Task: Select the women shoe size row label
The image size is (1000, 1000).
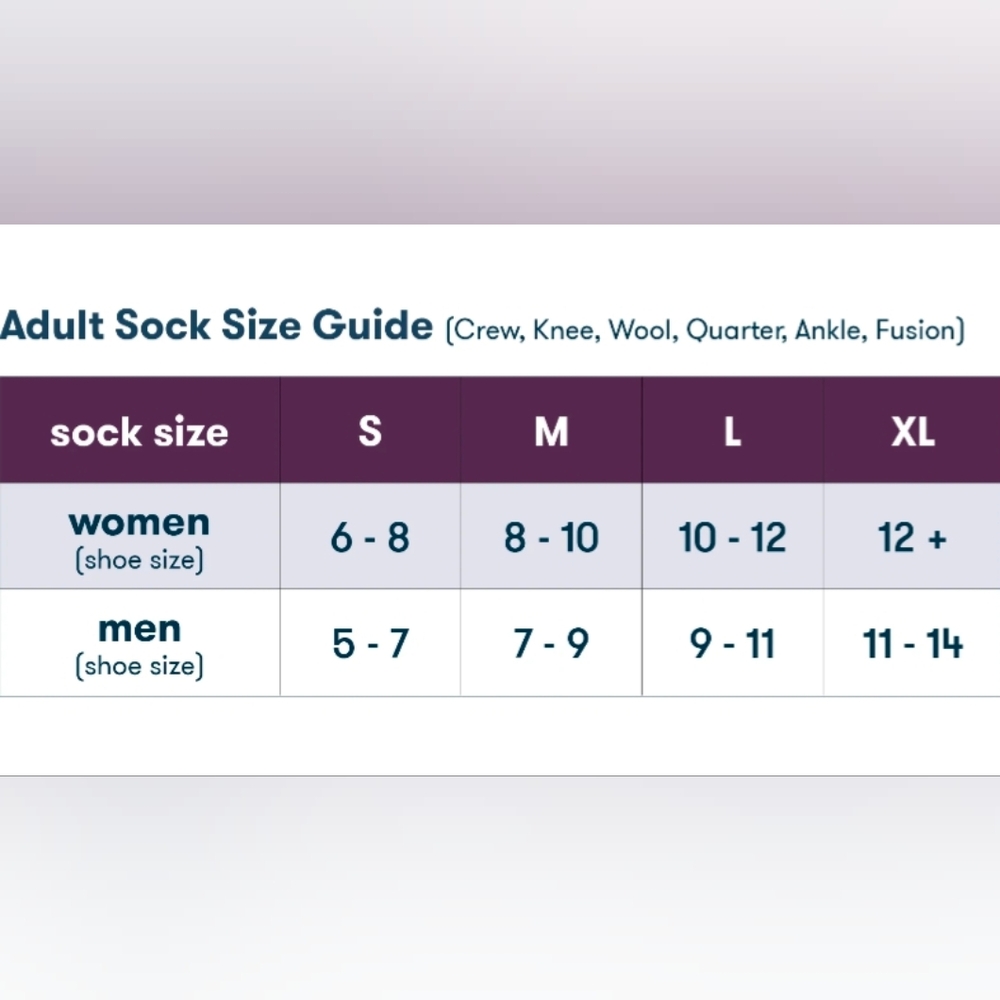Action: 140,536
